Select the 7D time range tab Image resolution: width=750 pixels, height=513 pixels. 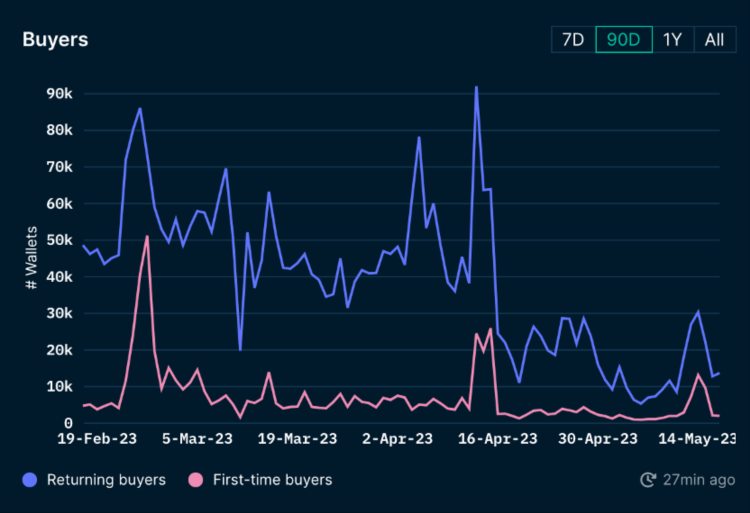pos(572,39)
